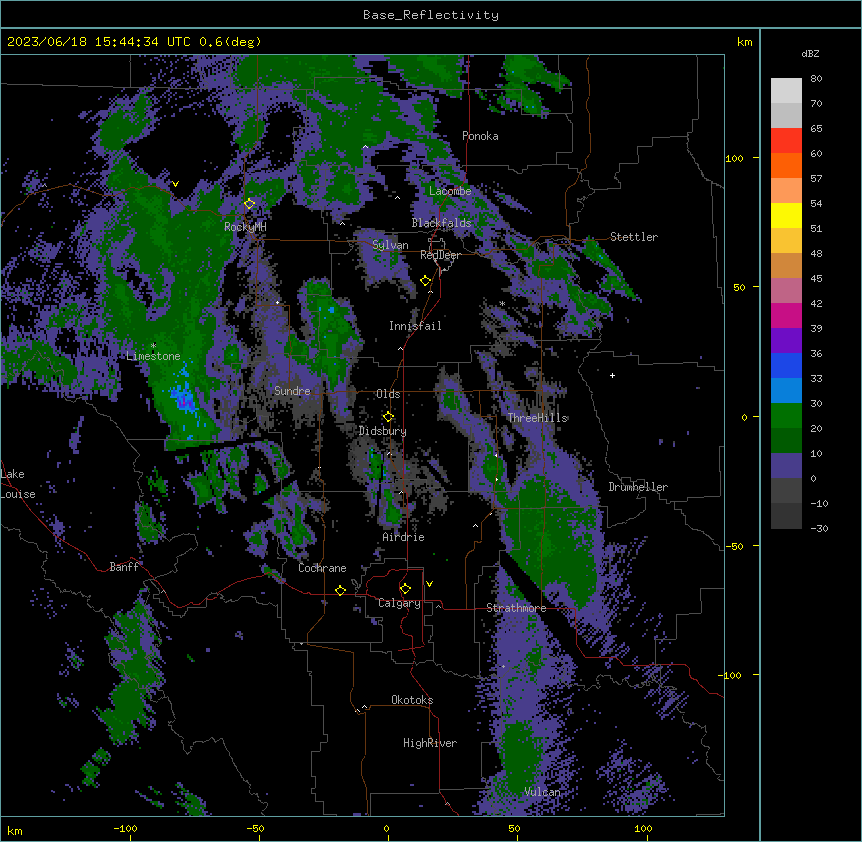Viewport: 862px width, 842px height.
Task: Click the yellow diamond marker above RockyMH
Action: click(250, 204)
